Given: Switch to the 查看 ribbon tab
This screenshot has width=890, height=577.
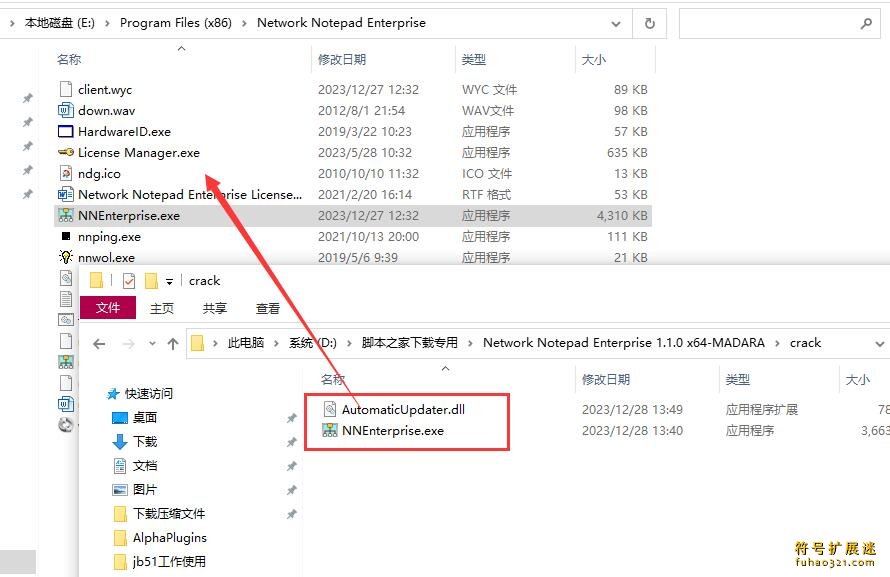Looking at the screenshot, I should click(x=266, y=308).
